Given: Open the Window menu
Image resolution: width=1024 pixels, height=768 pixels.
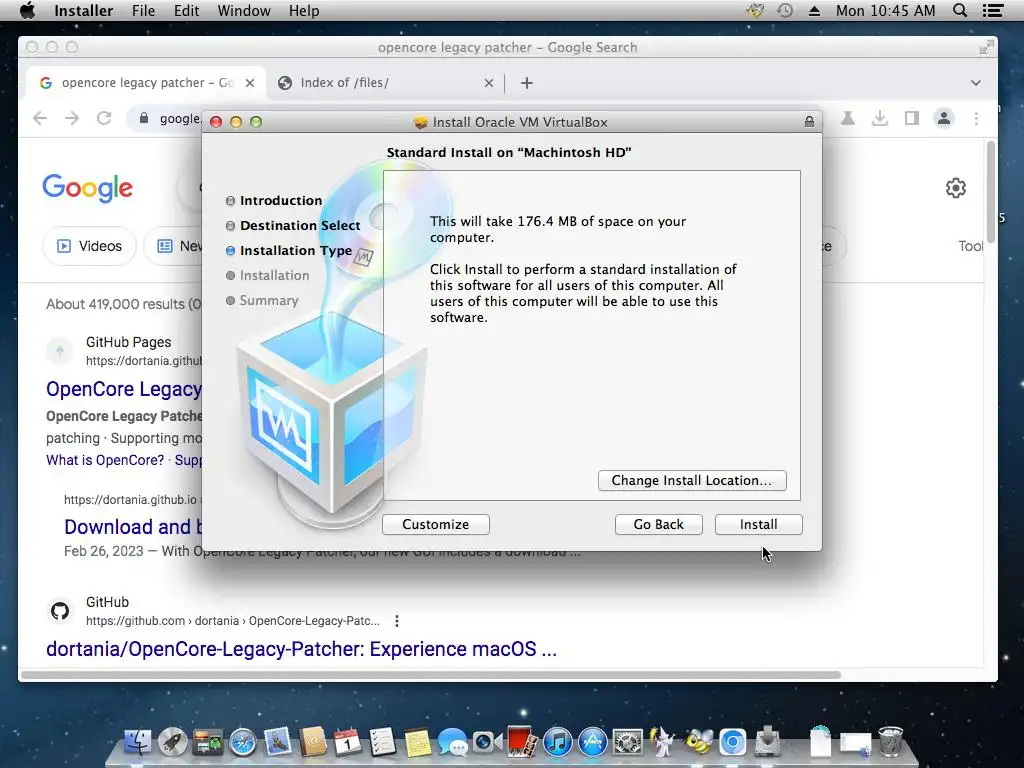Looking at the screenshot, I should [x=244, y=10].
